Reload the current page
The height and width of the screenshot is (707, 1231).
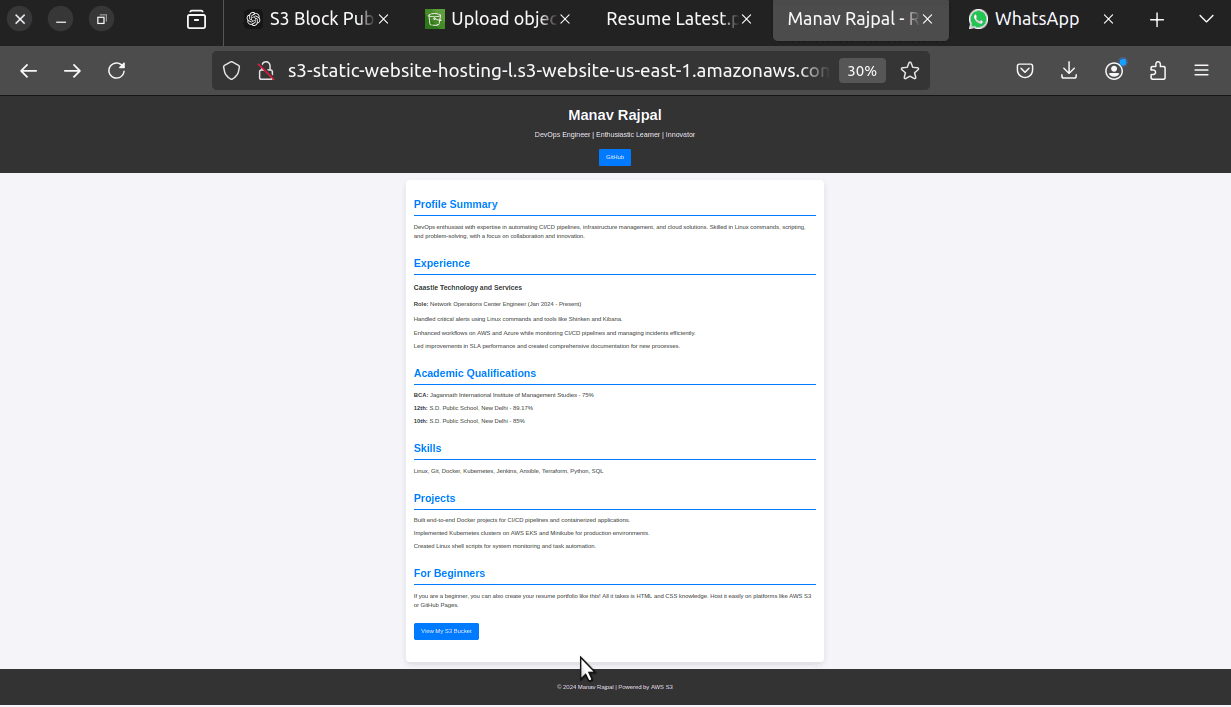117,71
